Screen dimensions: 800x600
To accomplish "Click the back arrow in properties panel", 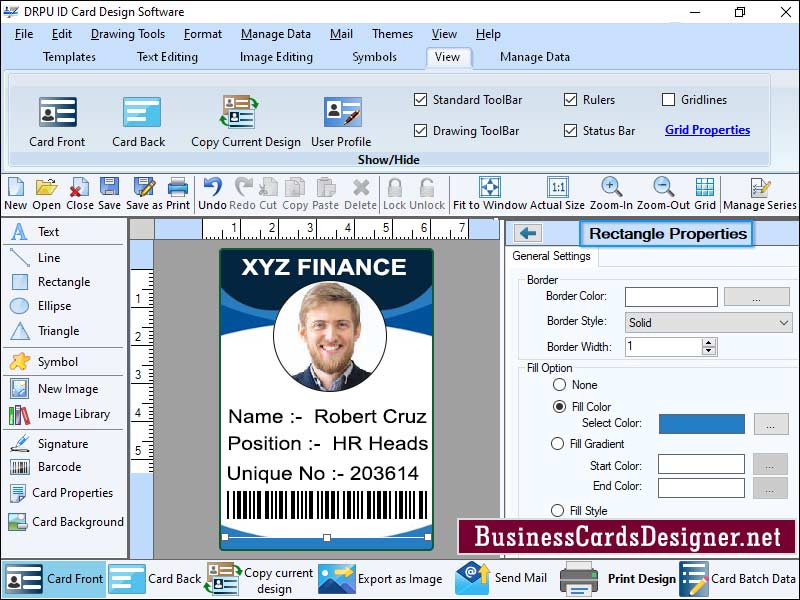I will point(529,233).
